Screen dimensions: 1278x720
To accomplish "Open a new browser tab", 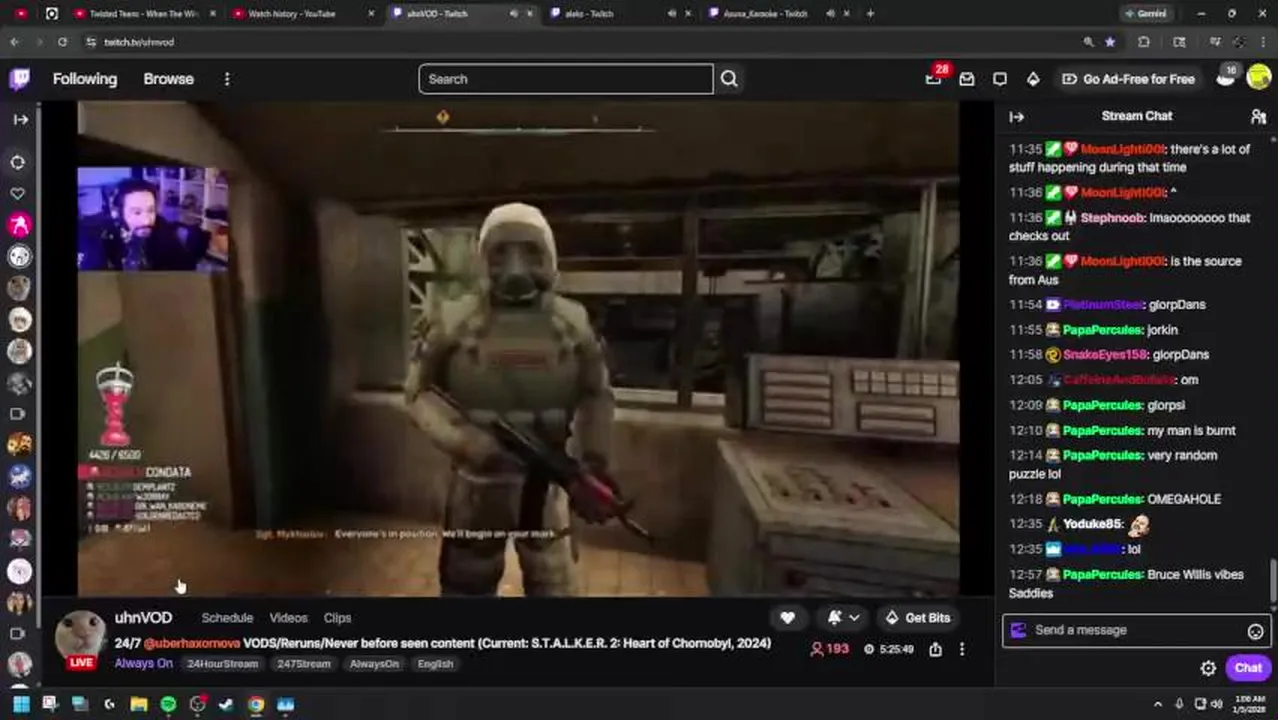I will [x=870, y=14].
